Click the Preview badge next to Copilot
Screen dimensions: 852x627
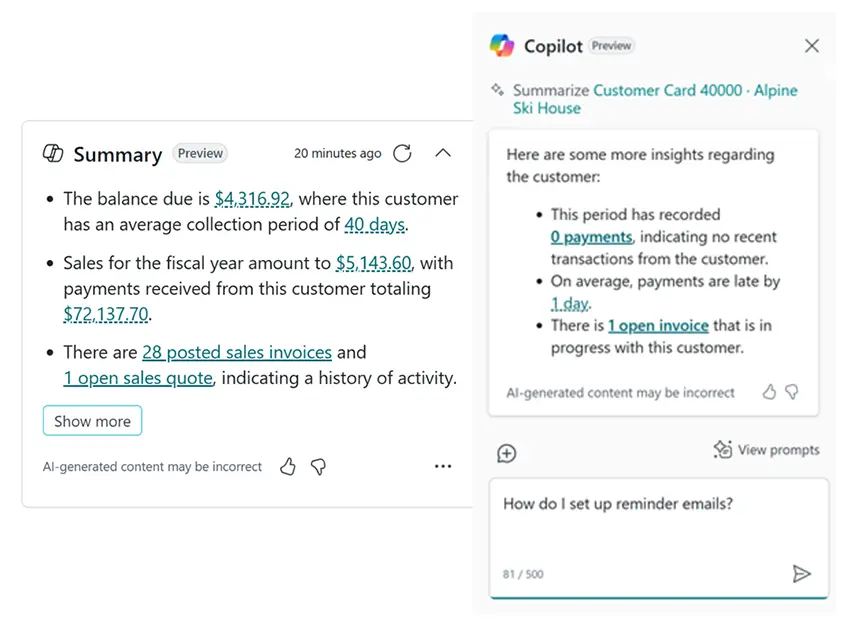tap(612, 46)
